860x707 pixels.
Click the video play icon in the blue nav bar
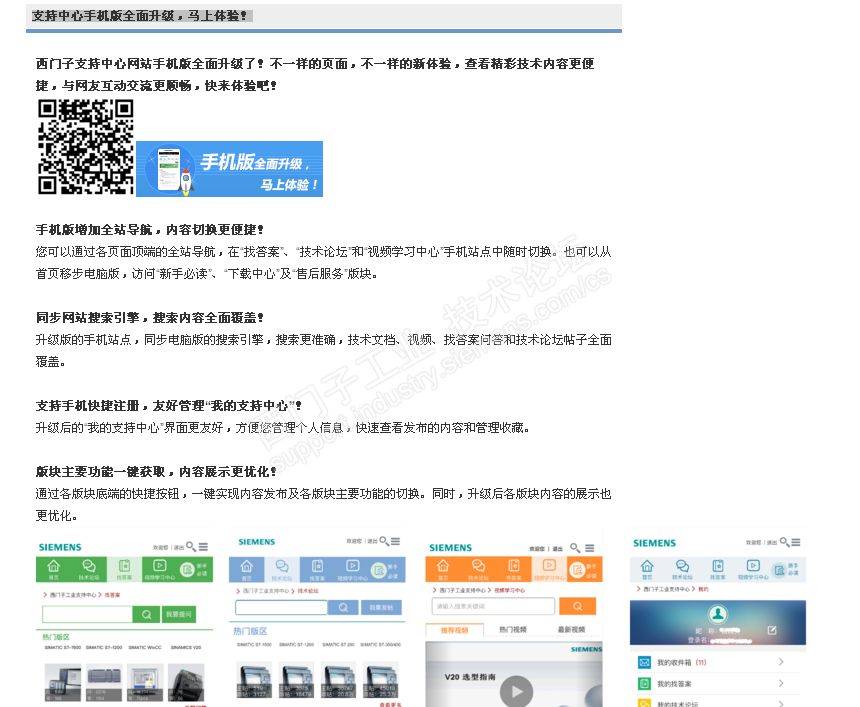coord(353,565)
